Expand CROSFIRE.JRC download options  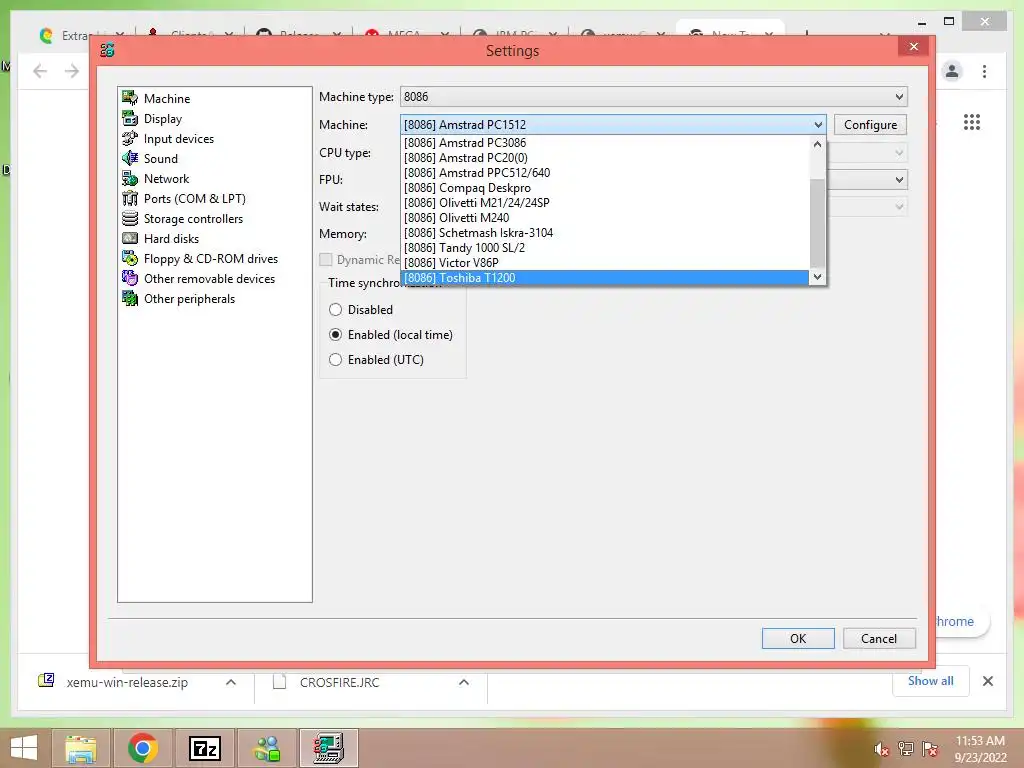[464, 682]
